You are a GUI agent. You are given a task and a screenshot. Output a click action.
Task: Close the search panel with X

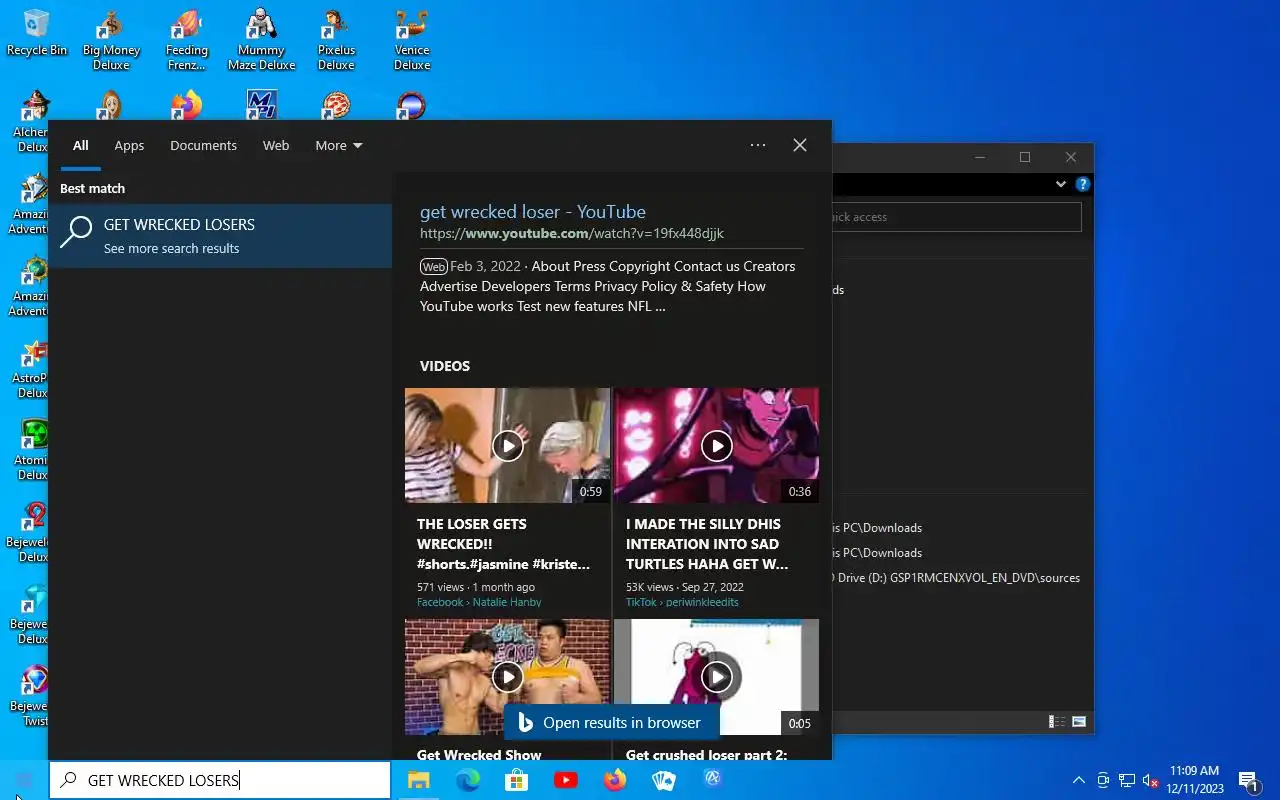click(x=800, y=145)
